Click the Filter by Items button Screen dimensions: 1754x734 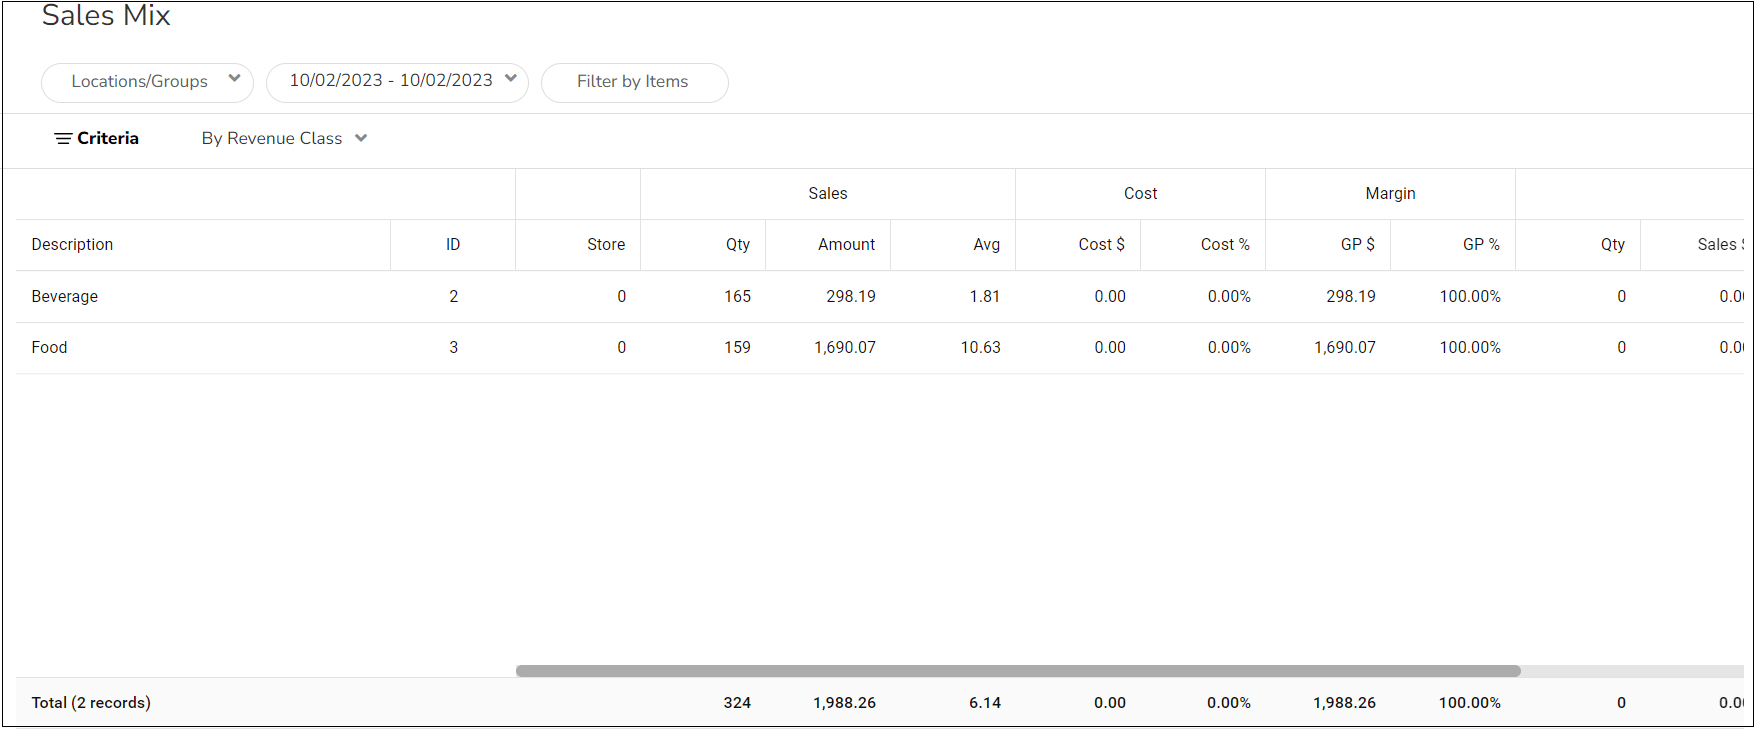click(x=634, y=82)
